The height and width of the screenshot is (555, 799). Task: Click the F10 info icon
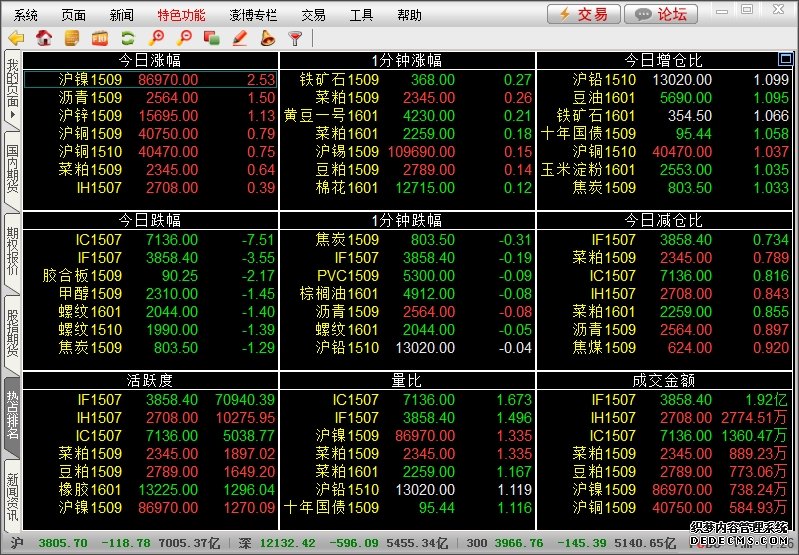click(x=99, y=39)
